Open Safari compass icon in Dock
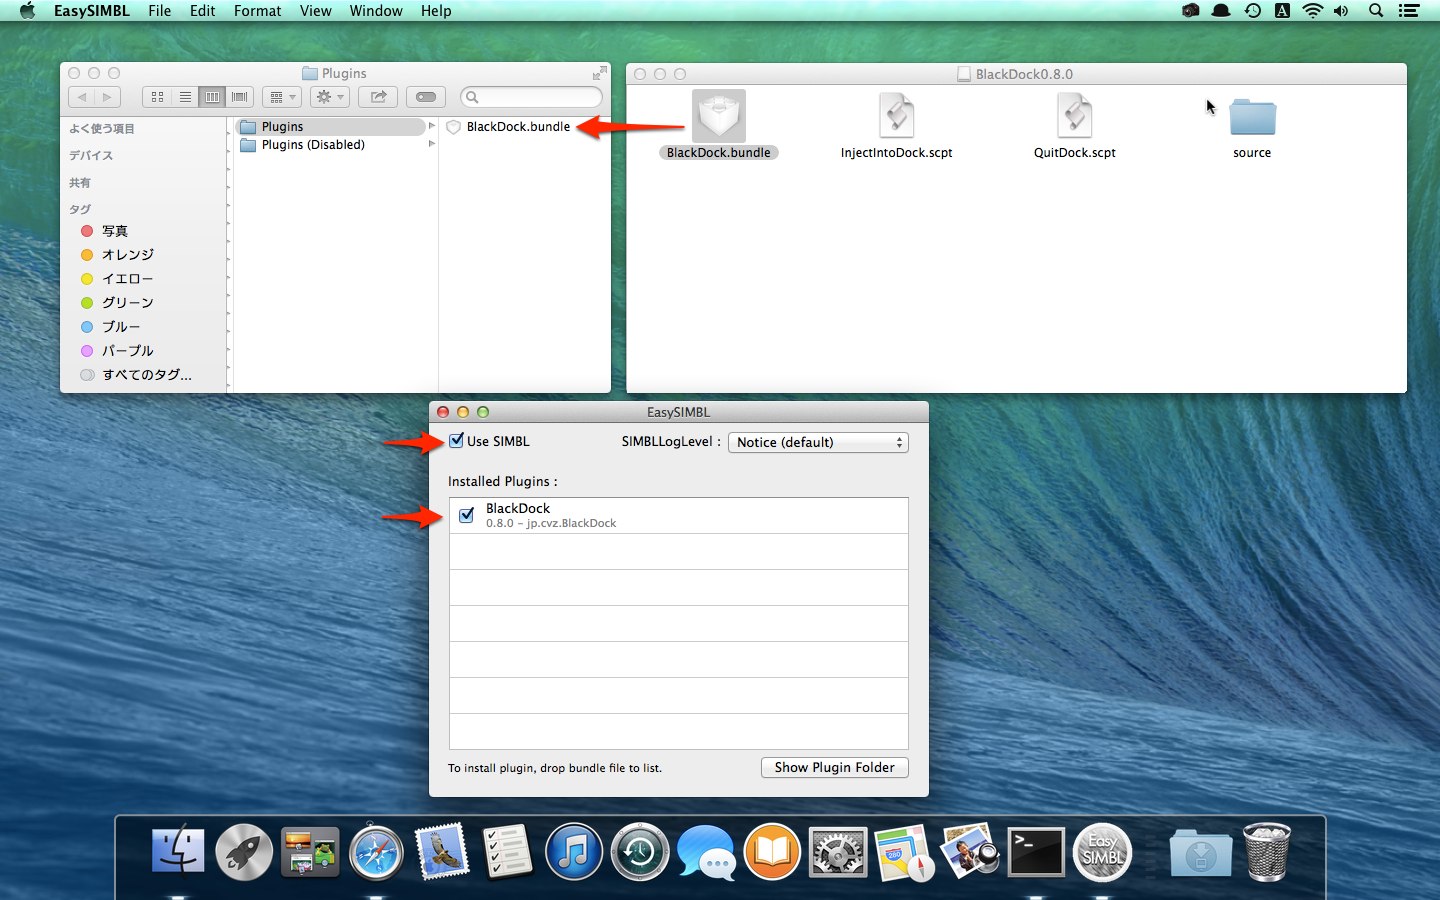1440x900 pixels. [x=376, y=852]
